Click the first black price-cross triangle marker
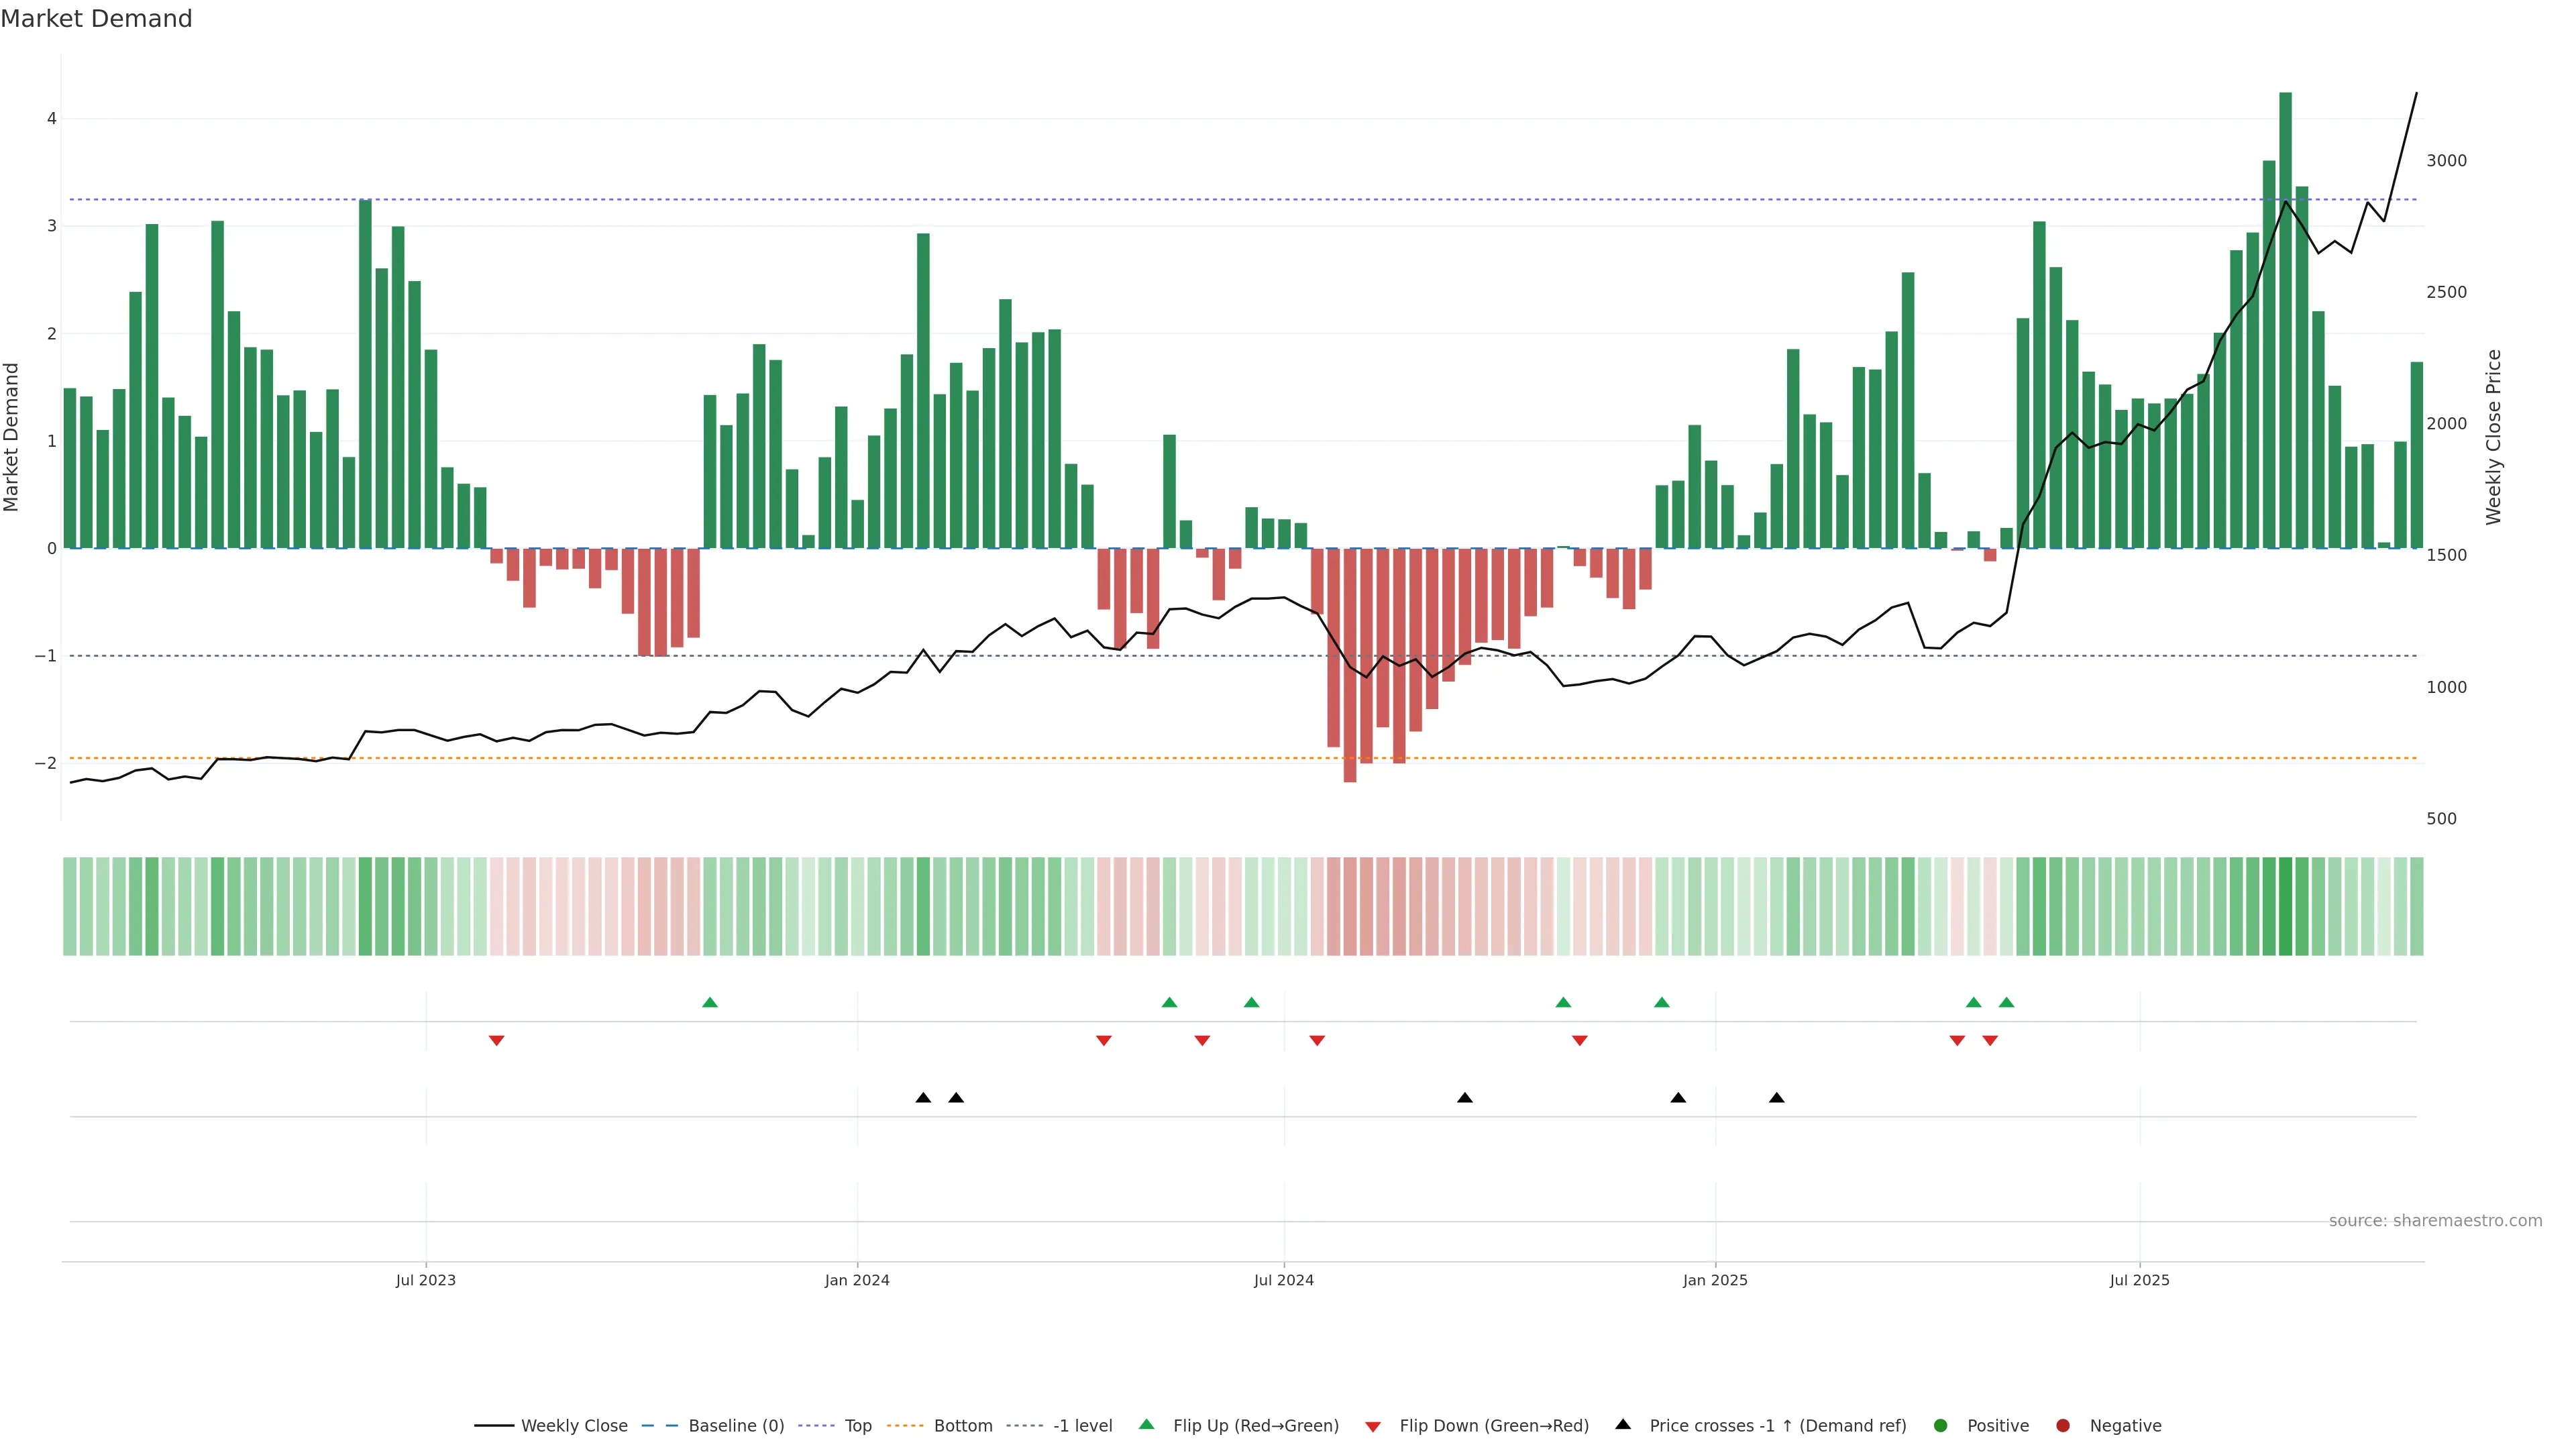The height and width of the screenshot is (1449, 2576). (923, 1098)
